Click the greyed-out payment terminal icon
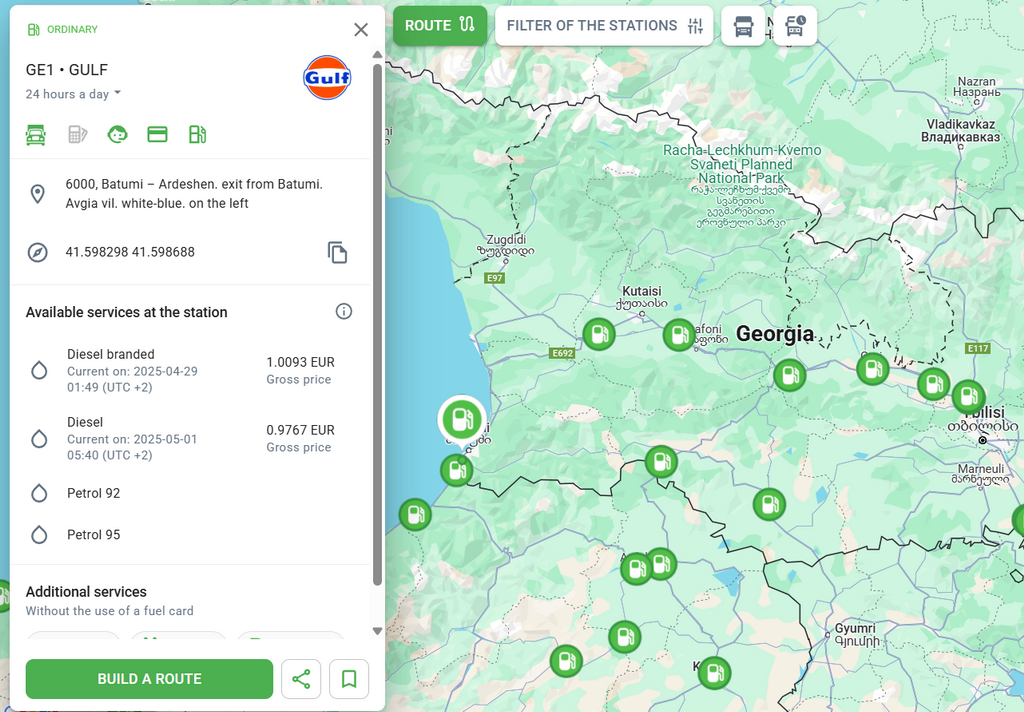This screenshot has width=1024, height=712. click(77, 135)
